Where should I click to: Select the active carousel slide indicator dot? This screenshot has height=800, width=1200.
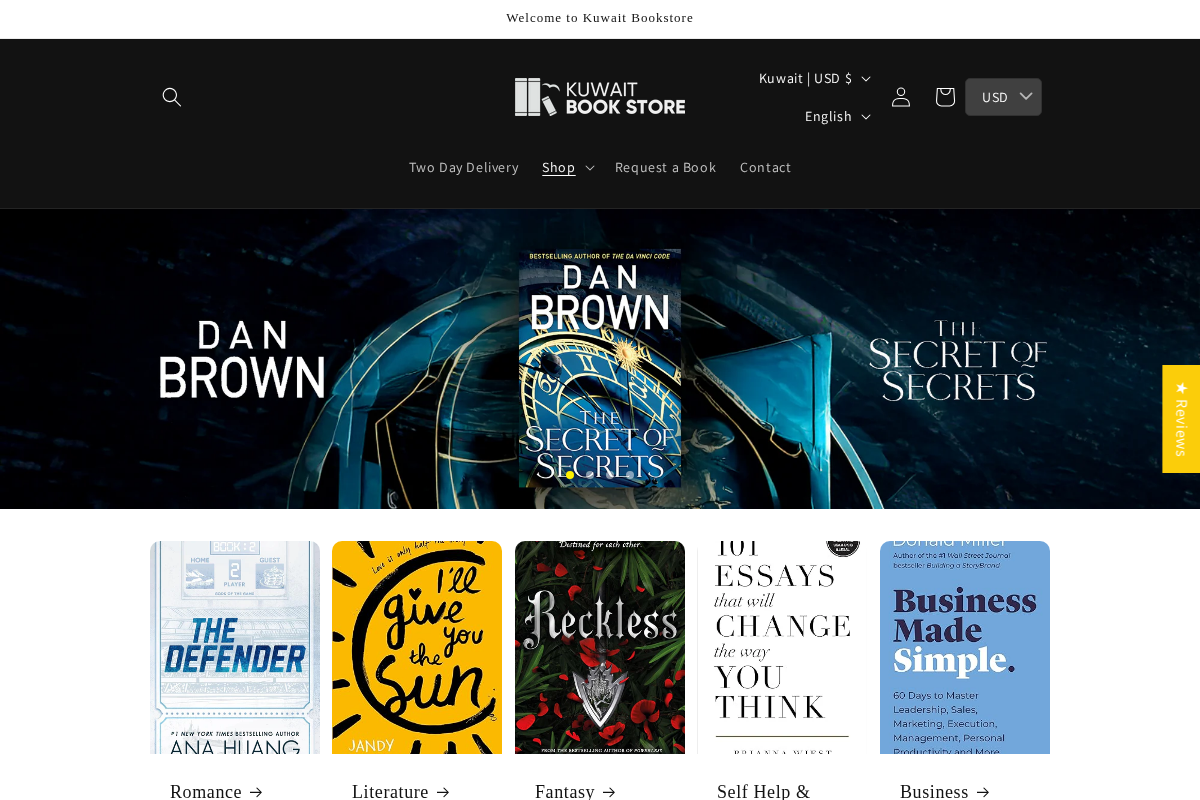click(569, 475)
